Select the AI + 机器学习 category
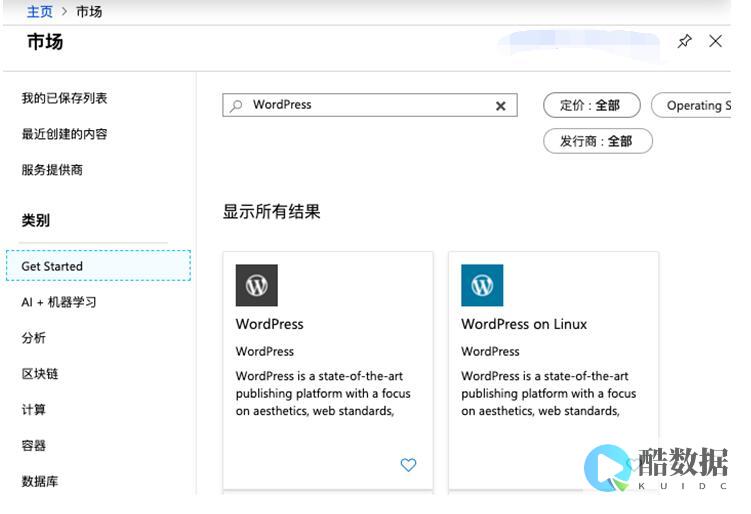The width and height of the screenshot is (751, 514). click(x=59, y=302)
